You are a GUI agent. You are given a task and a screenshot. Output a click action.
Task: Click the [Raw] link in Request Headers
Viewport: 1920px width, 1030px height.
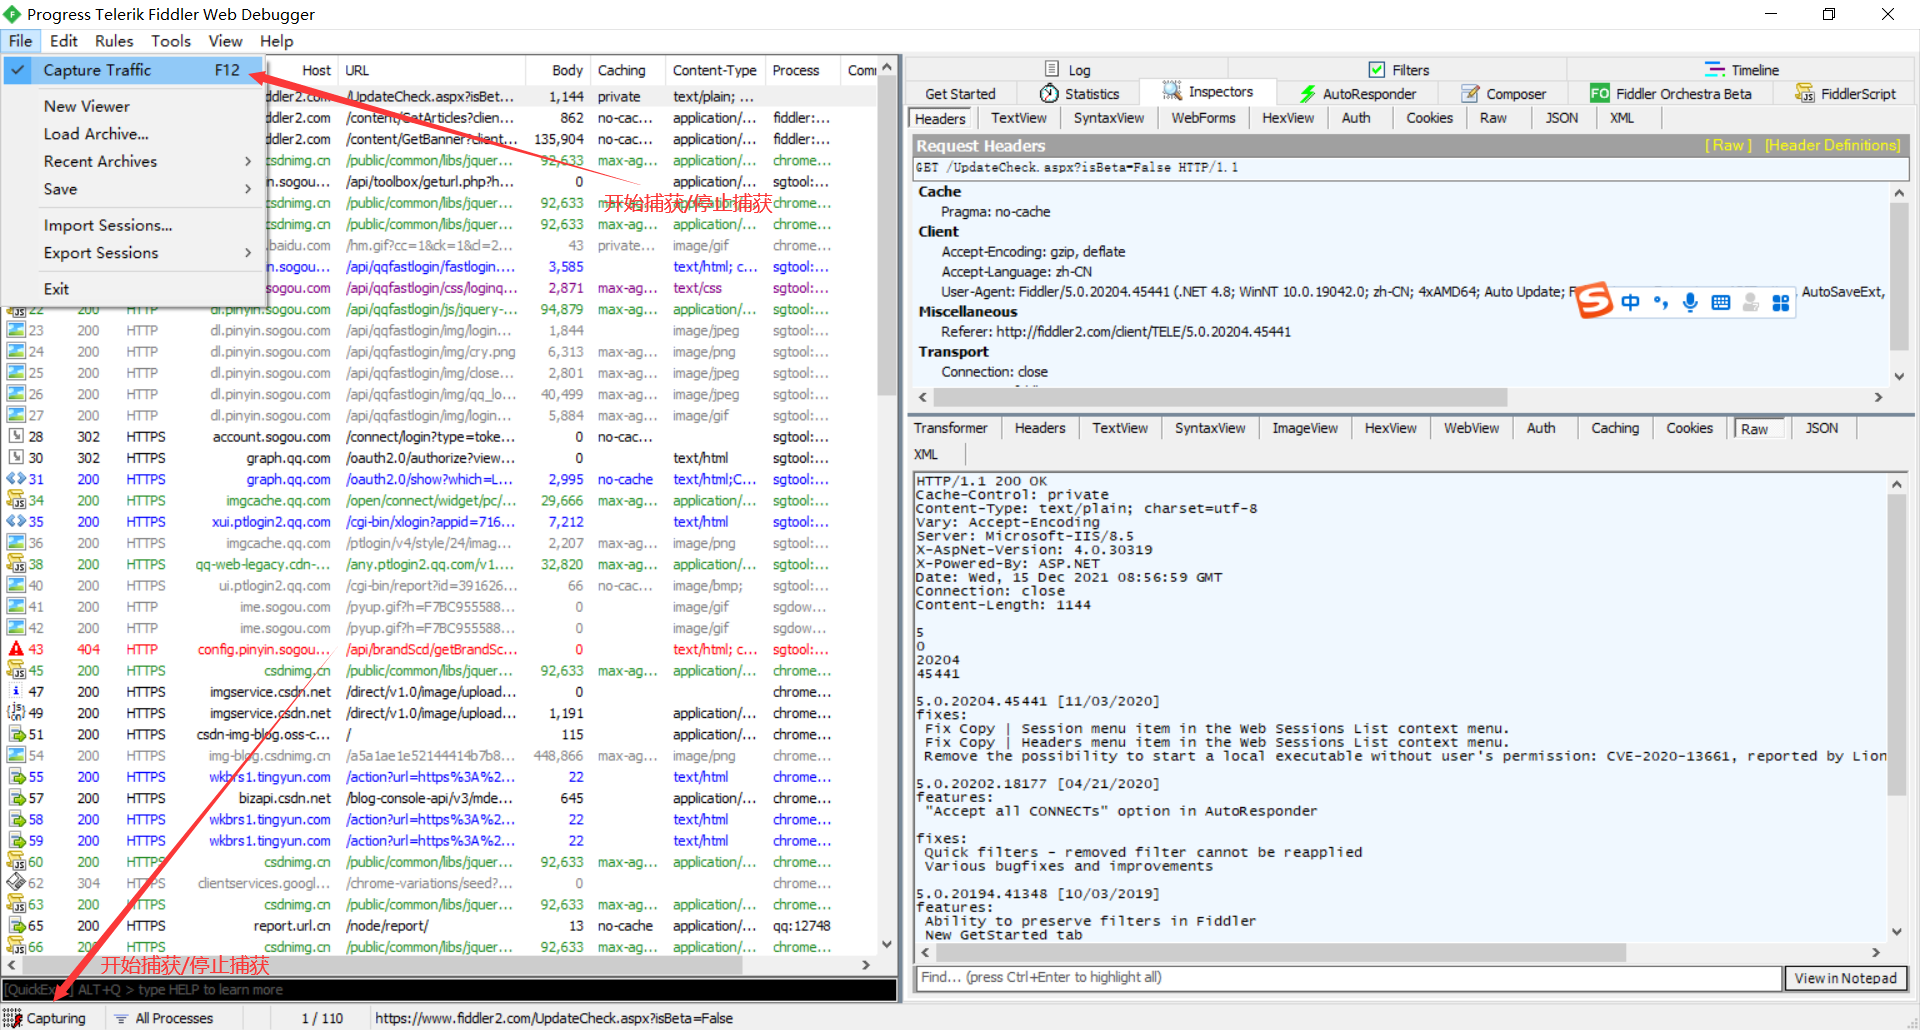point(1727,145)
